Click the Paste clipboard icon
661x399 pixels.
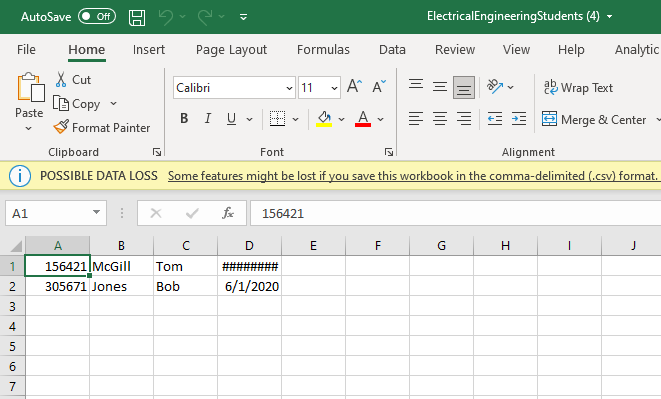pyautogui.click(x=30, y=87)
